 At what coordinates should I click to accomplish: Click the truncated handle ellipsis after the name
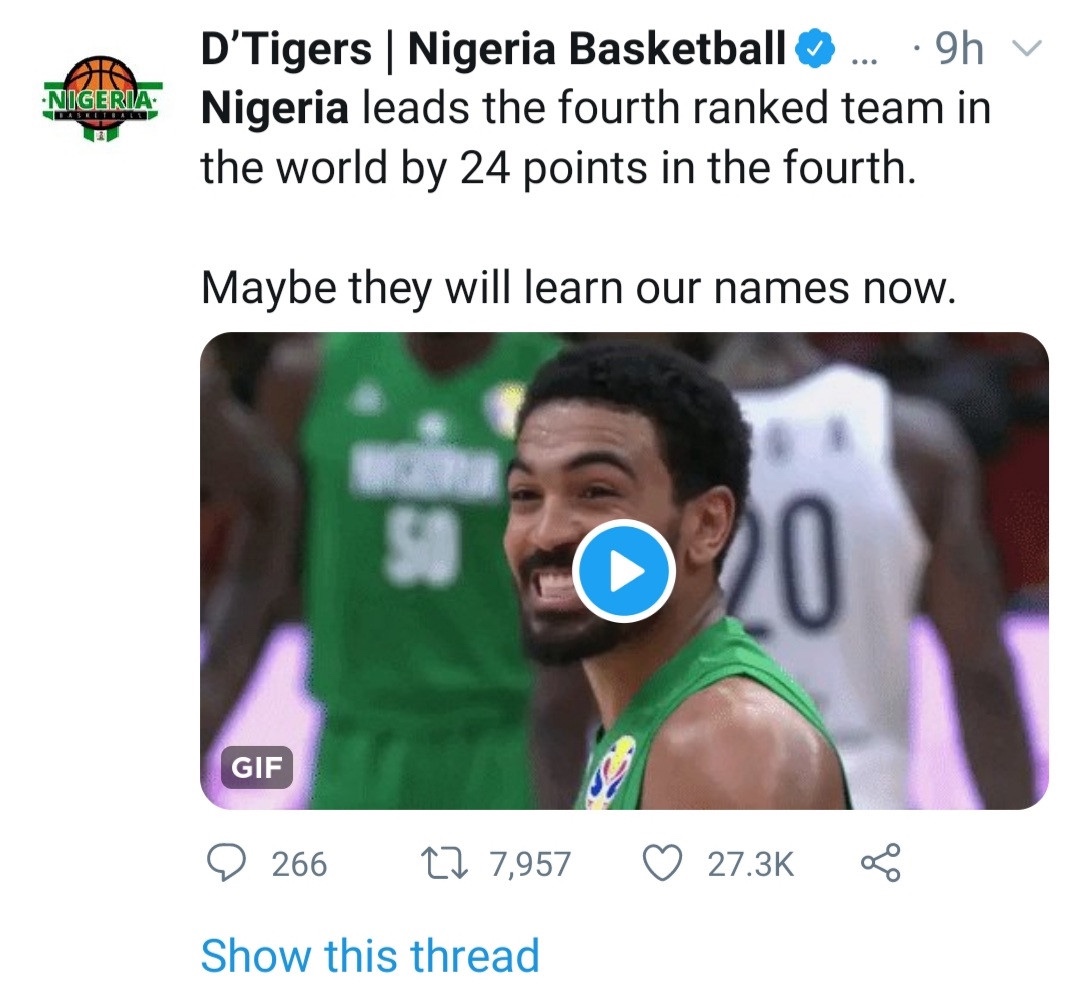click(x=860, y=52)
